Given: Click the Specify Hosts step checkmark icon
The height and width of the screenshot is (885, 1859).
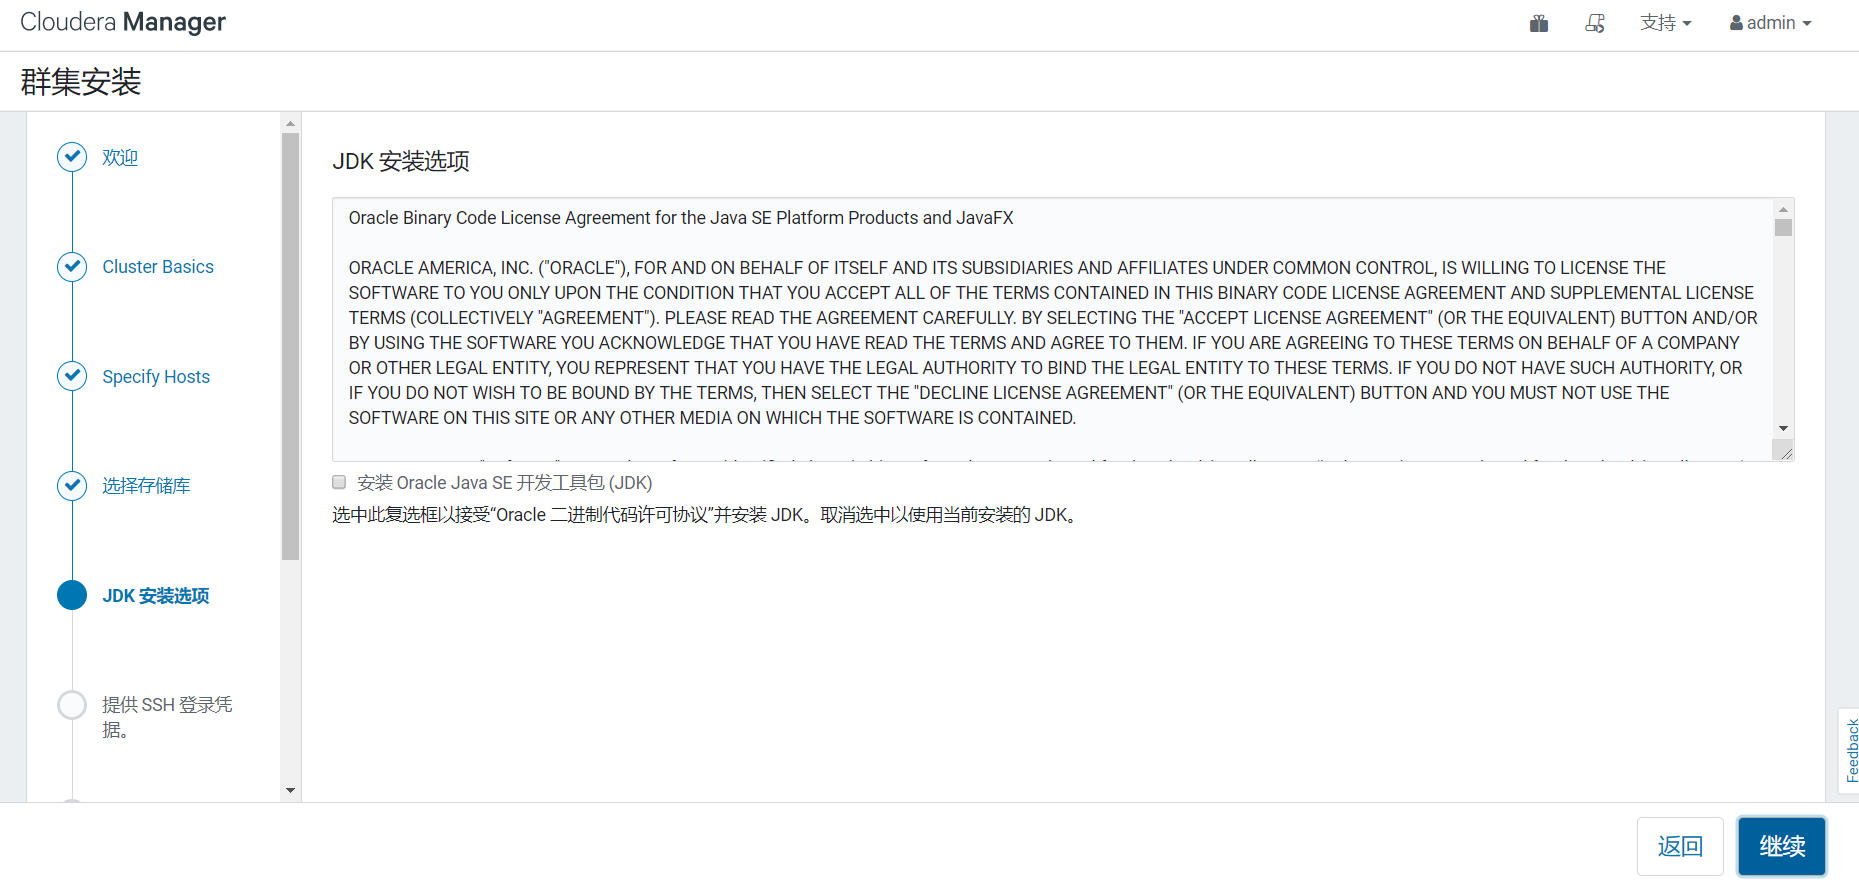Looking at the screenshot, I should (x=72, y=376).
